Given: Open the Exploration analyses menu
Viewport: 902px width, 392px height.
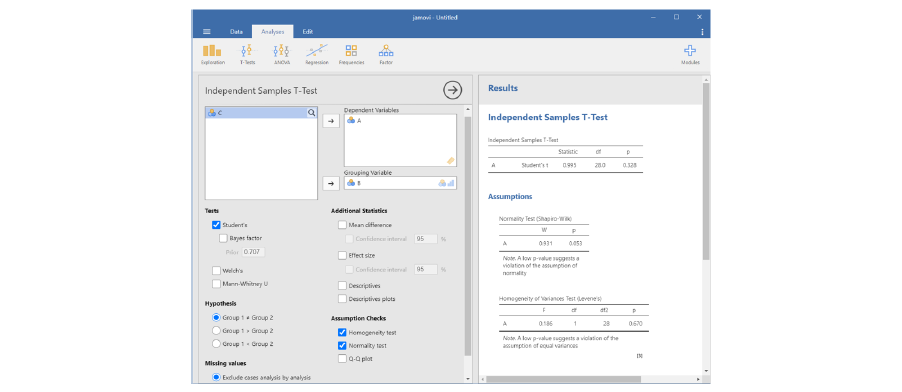Looking at the screenshot, I should pyautogui.click(x=212, y=54).
